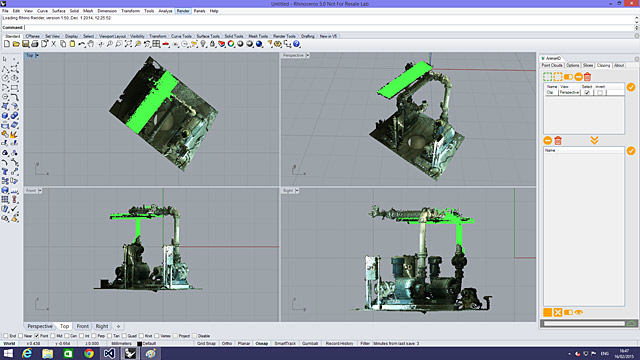This screenshot has height=360, width=640.
Task: Toggle the Select checkbox for Clip row
Action: [x=587, y=93]
